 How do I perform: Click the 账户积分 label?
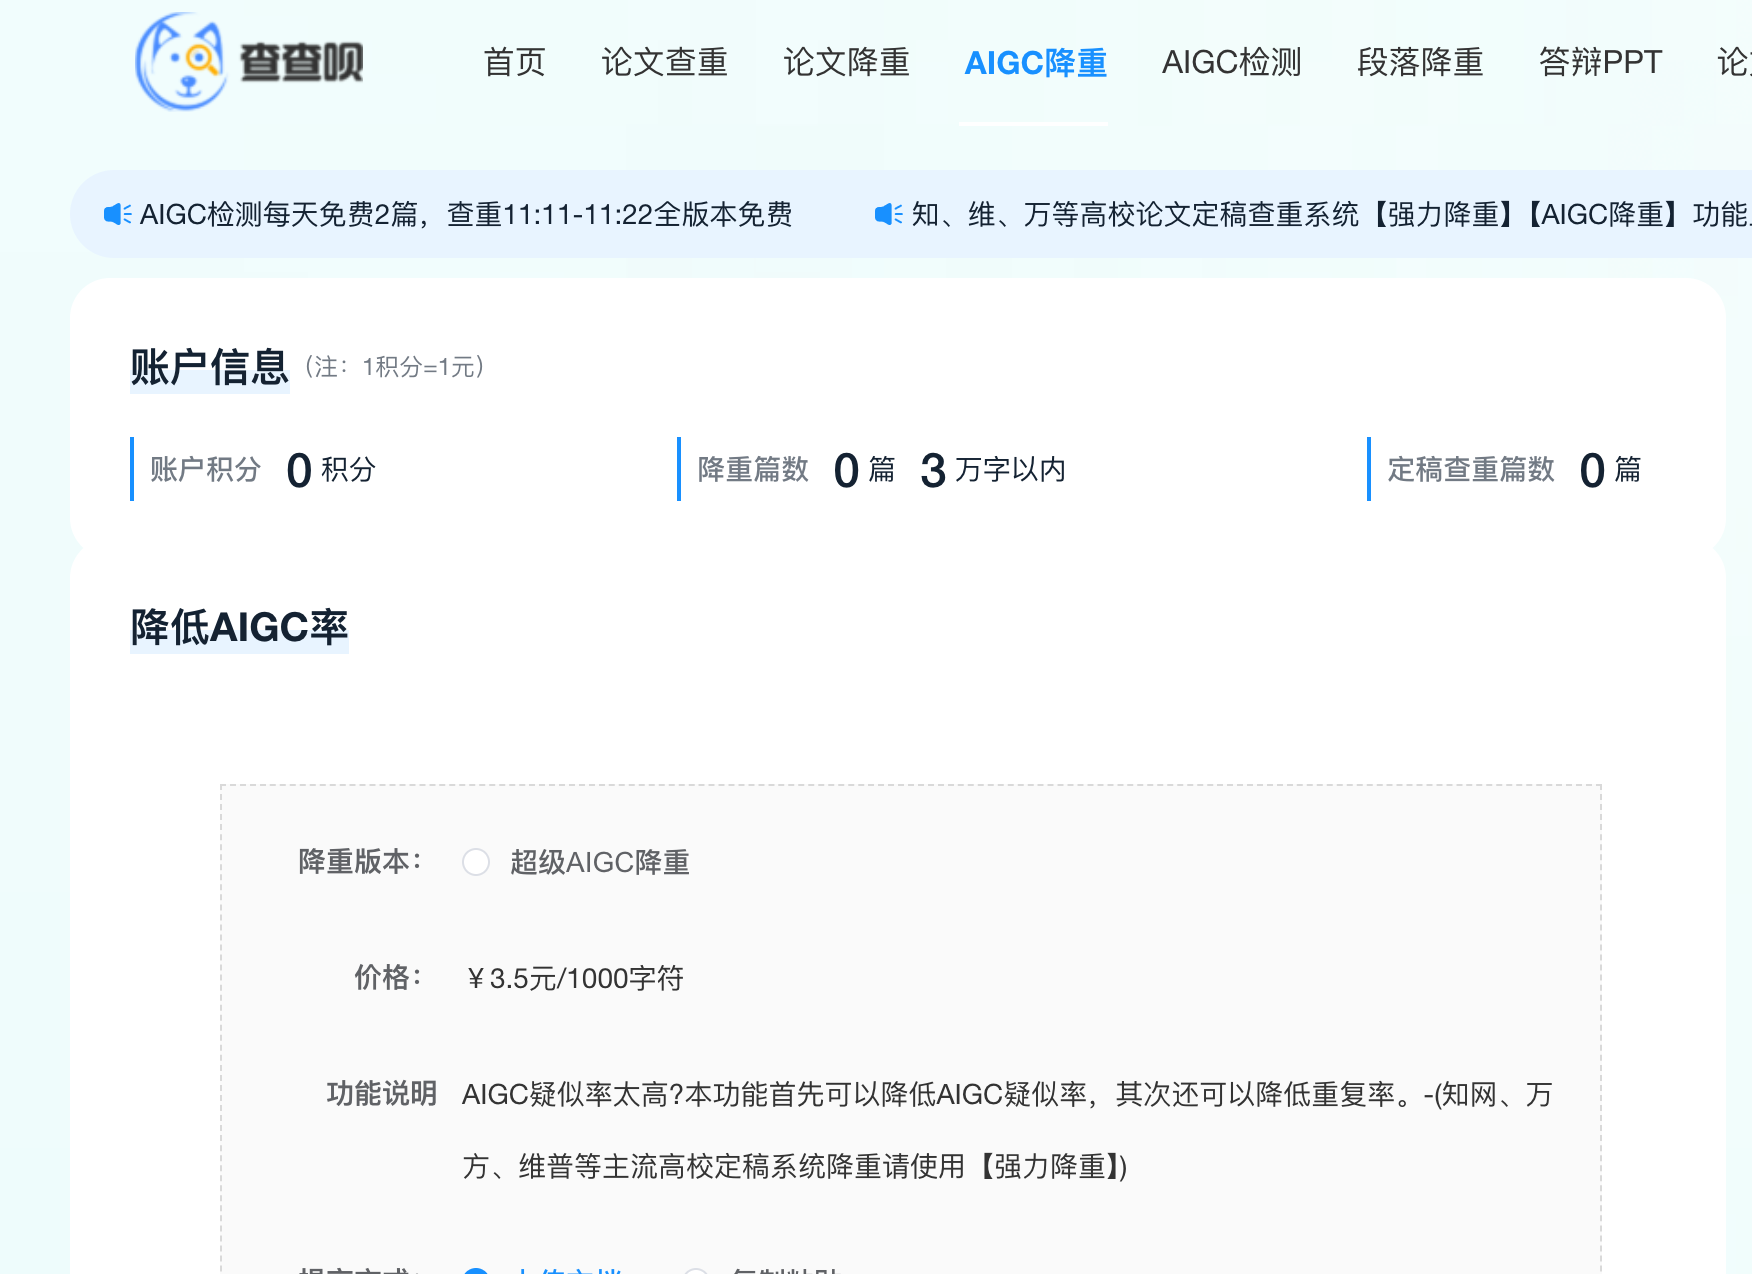[x=206, y=469]
